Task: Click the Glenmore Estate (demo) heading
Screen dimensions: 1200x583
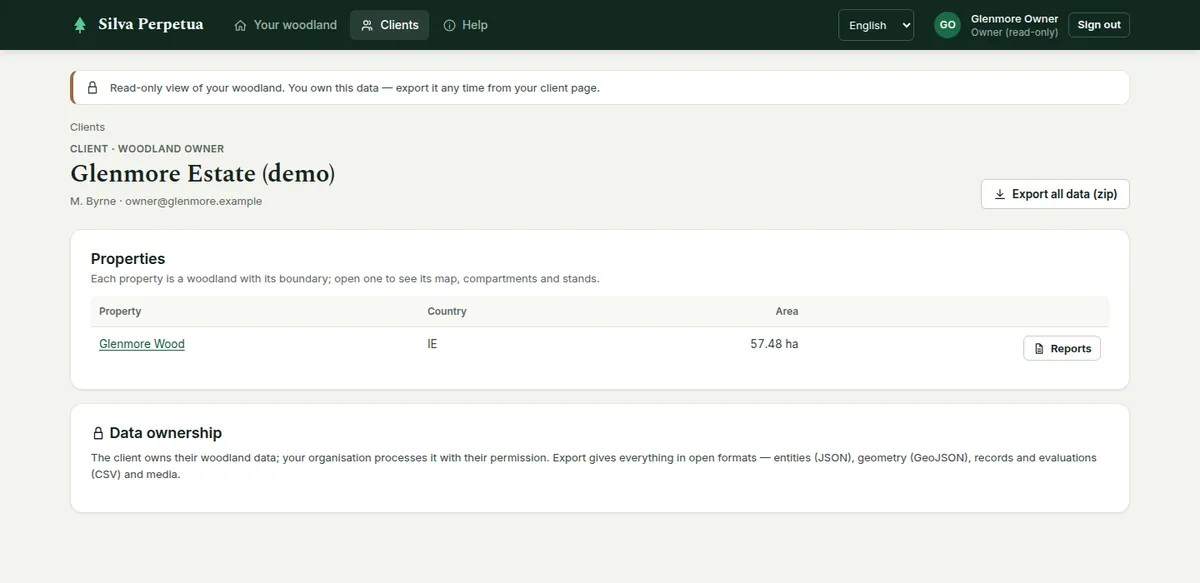Action: pyautogui.click(x=203, y=173)
